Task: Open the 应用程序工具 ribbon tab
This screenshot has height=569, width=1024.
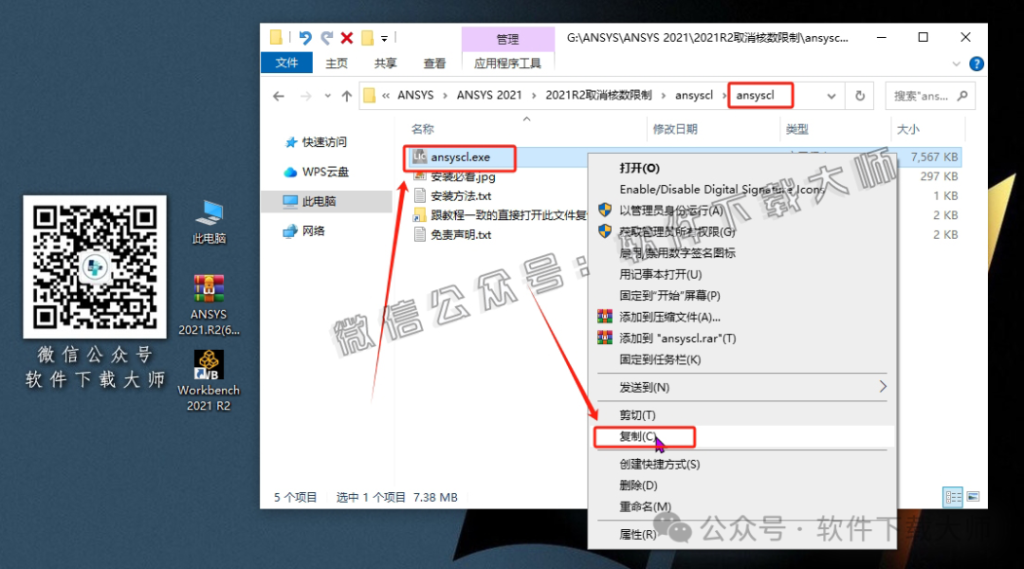Action: coord(507,63)
